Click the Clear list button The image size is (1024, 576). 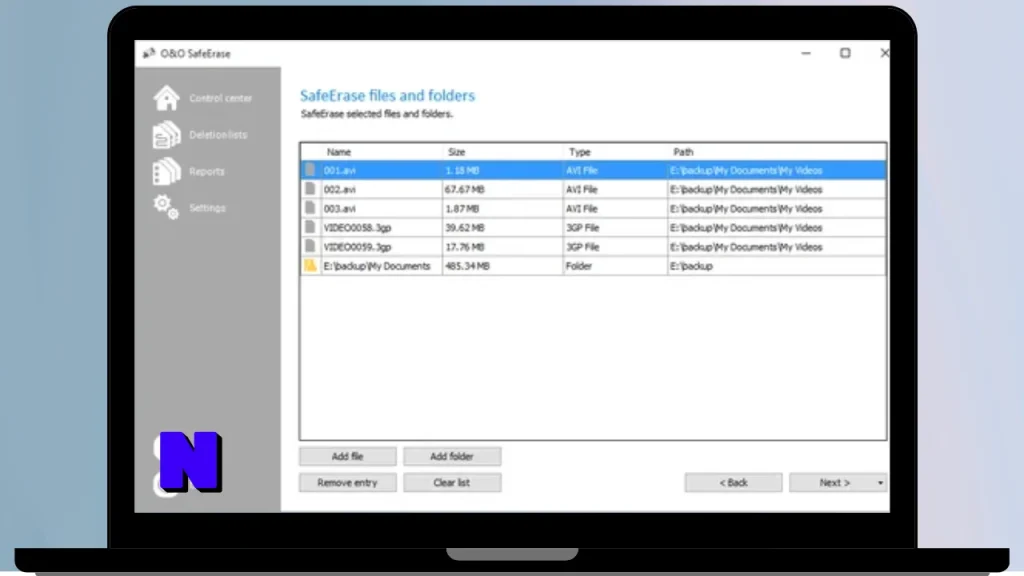(452, 483)
